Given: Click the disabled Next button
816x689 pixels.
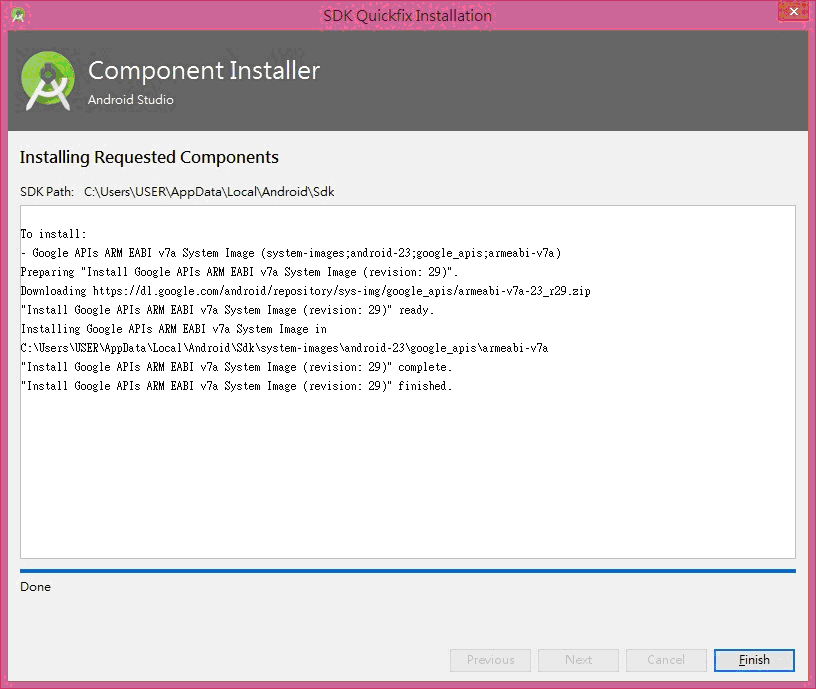Looking at the screenshot, I should (578, 660).
